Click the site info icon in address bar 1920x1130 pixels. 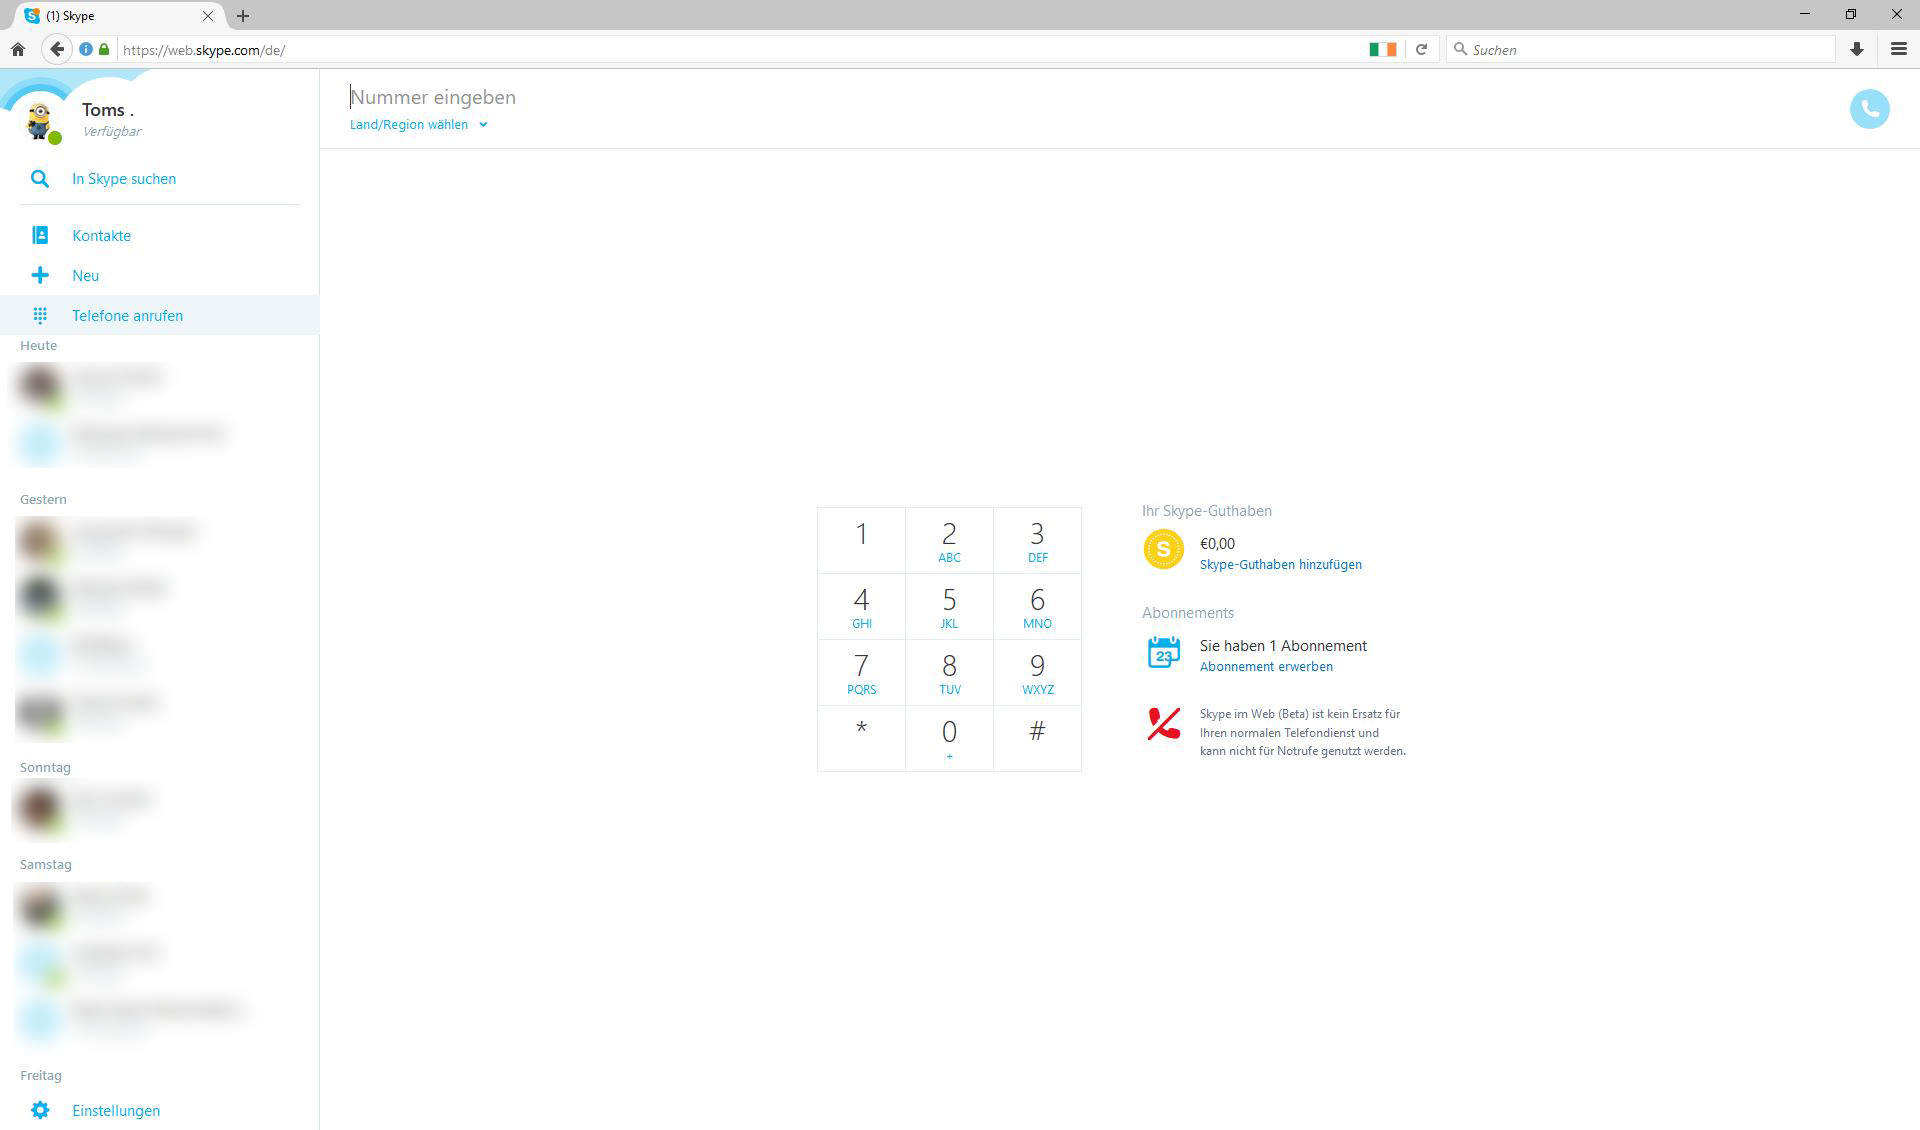click(86, 49)
